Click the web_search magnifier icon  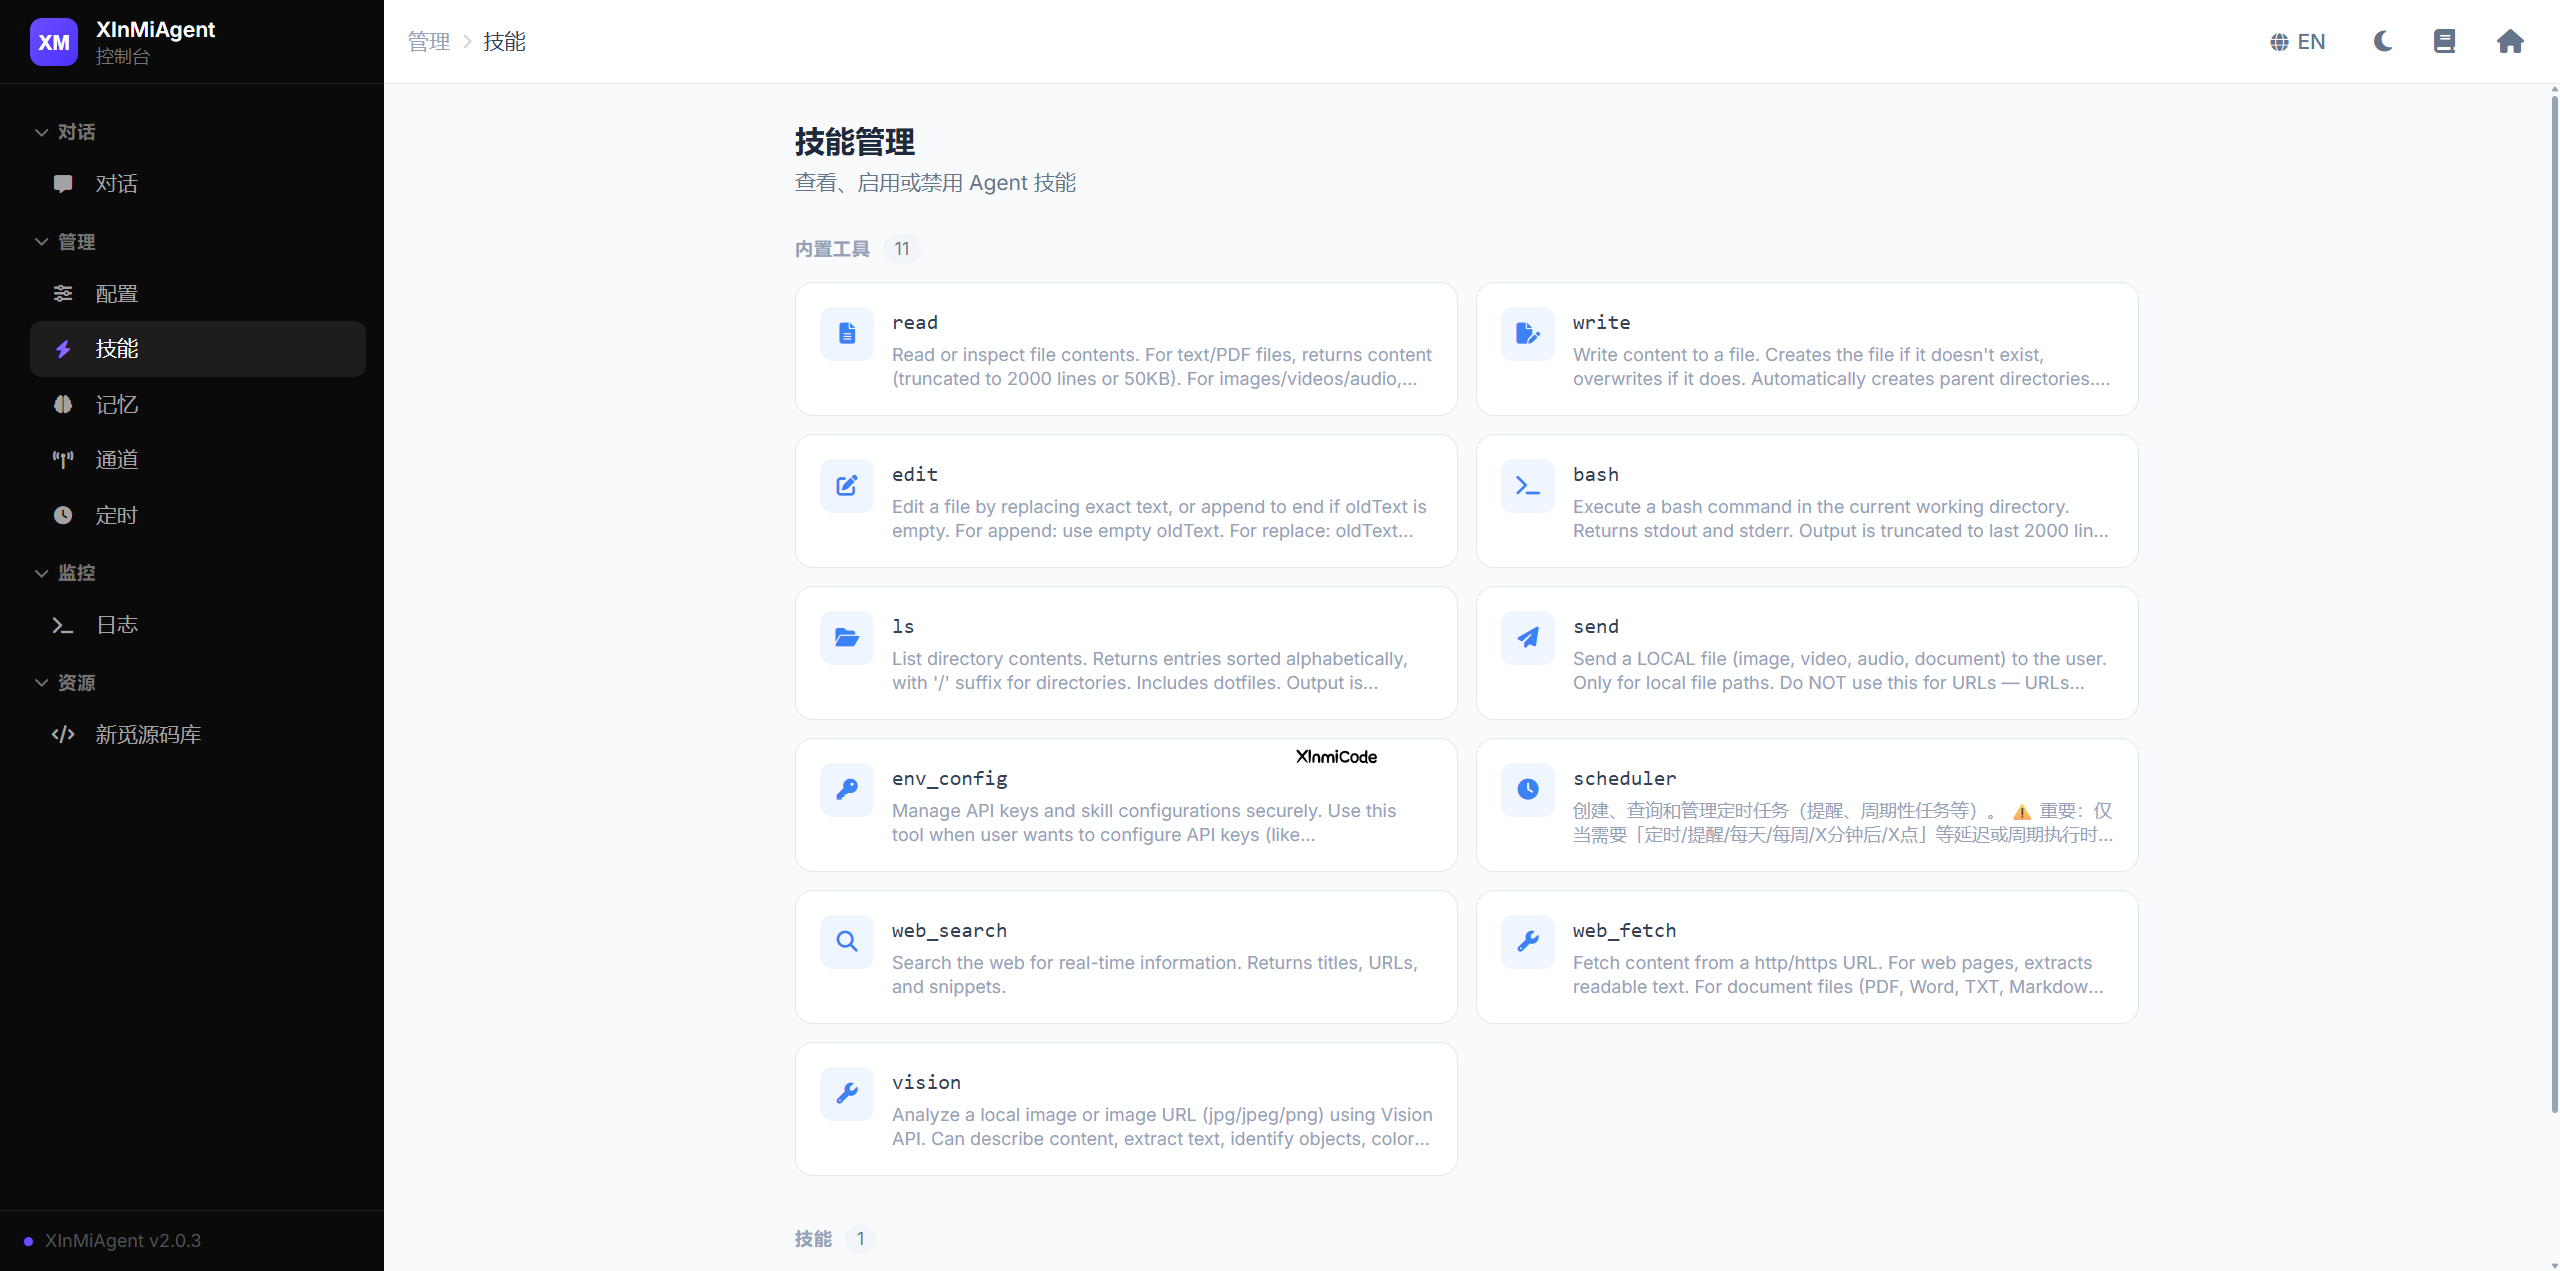click(847, 942)
